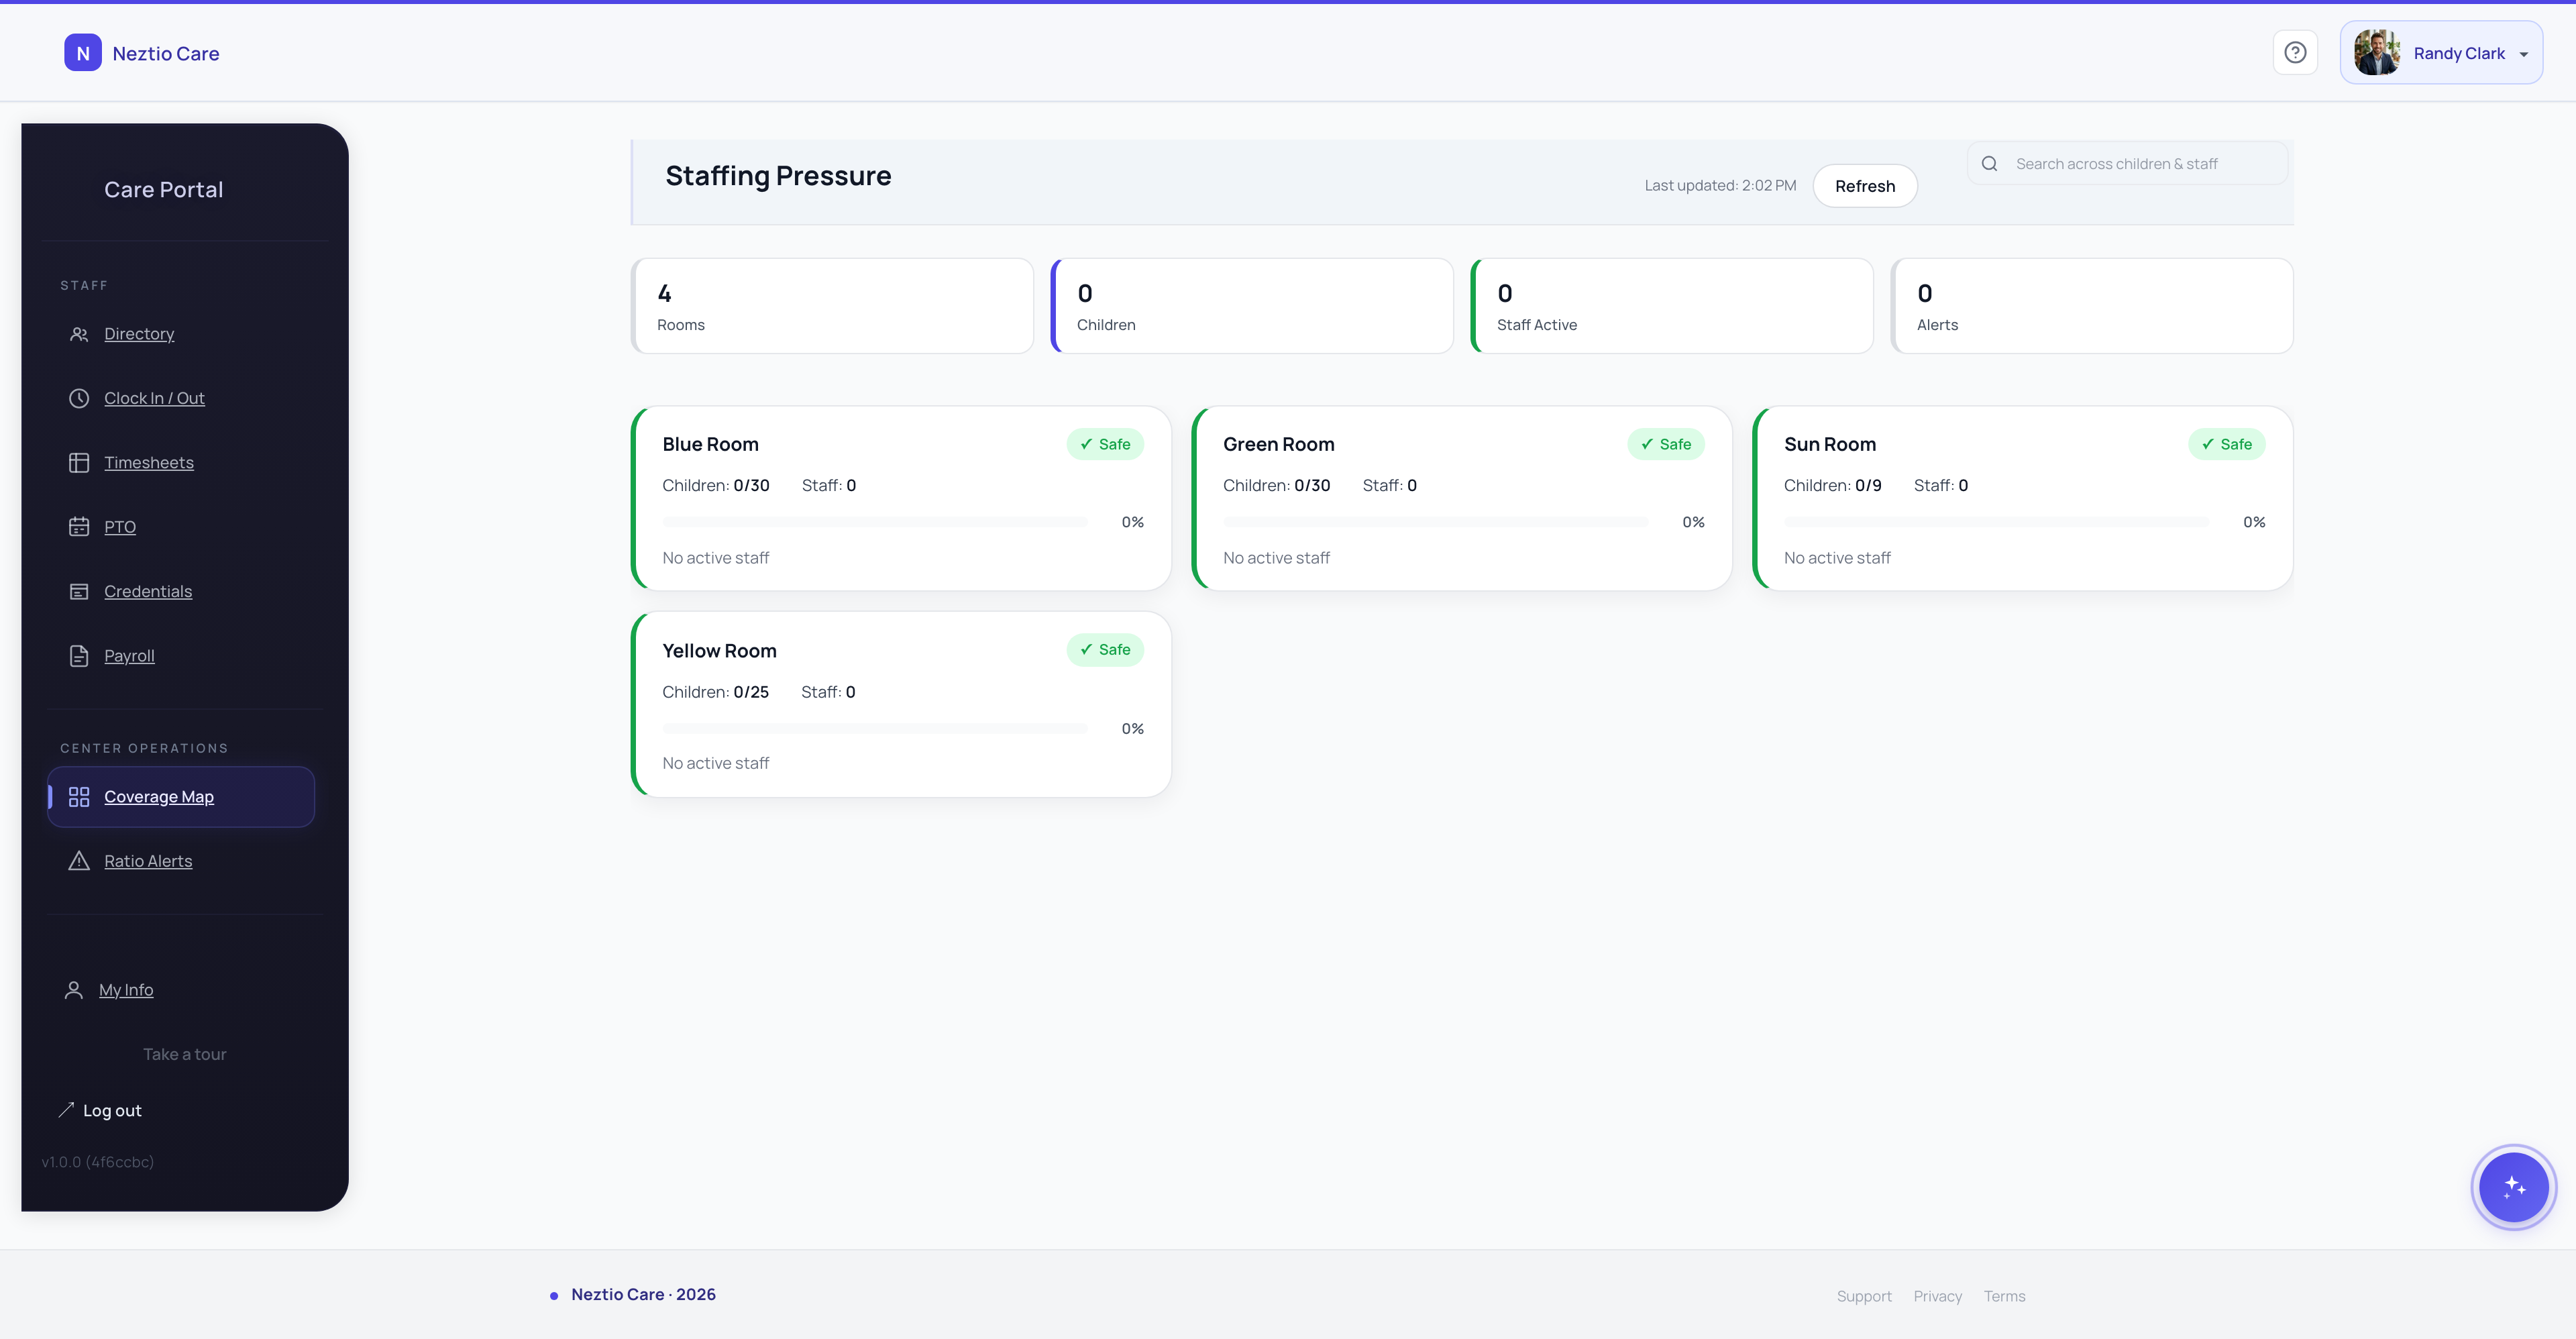The image size is (2576, 1339).
Task: Open the Coverage Map menu item
Action: pyautogui.click(x=159, y=797)
